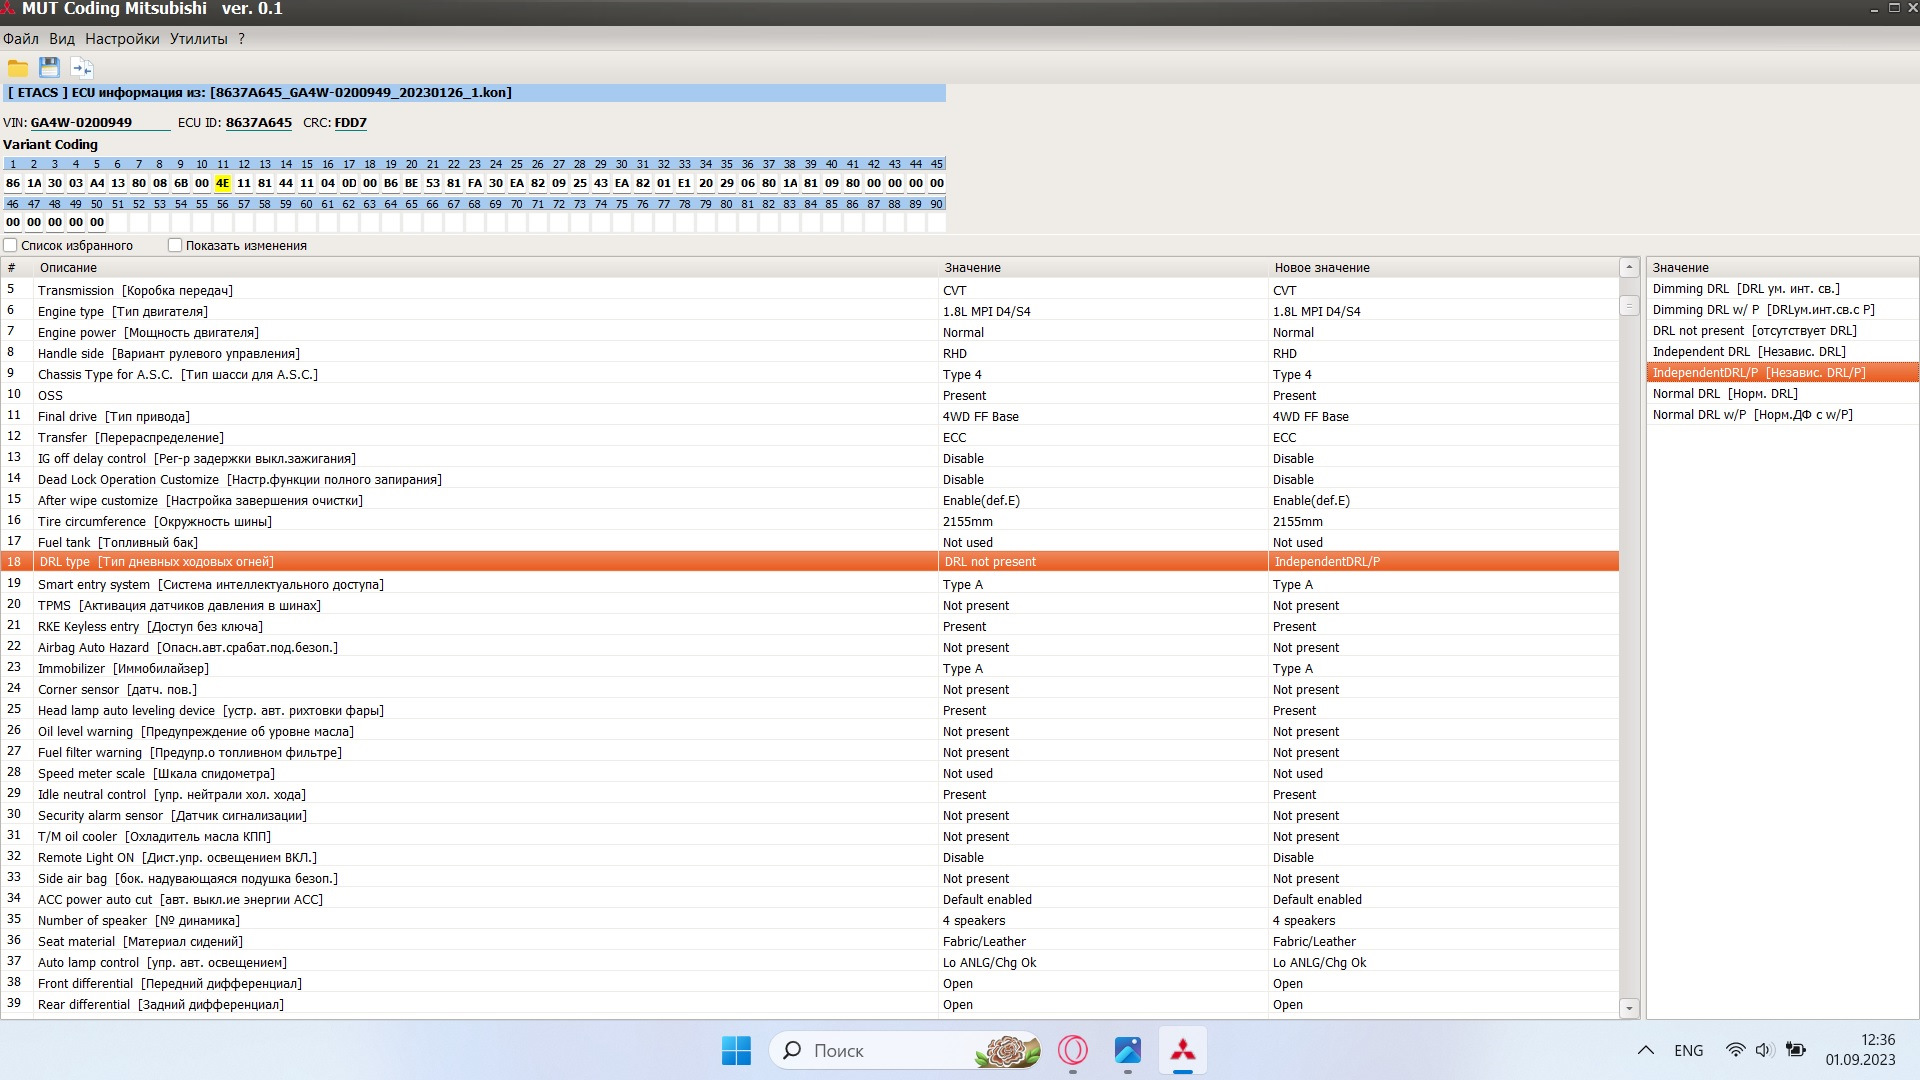Expand hidden system tray icons chevron

(x=1645, y=1050)
